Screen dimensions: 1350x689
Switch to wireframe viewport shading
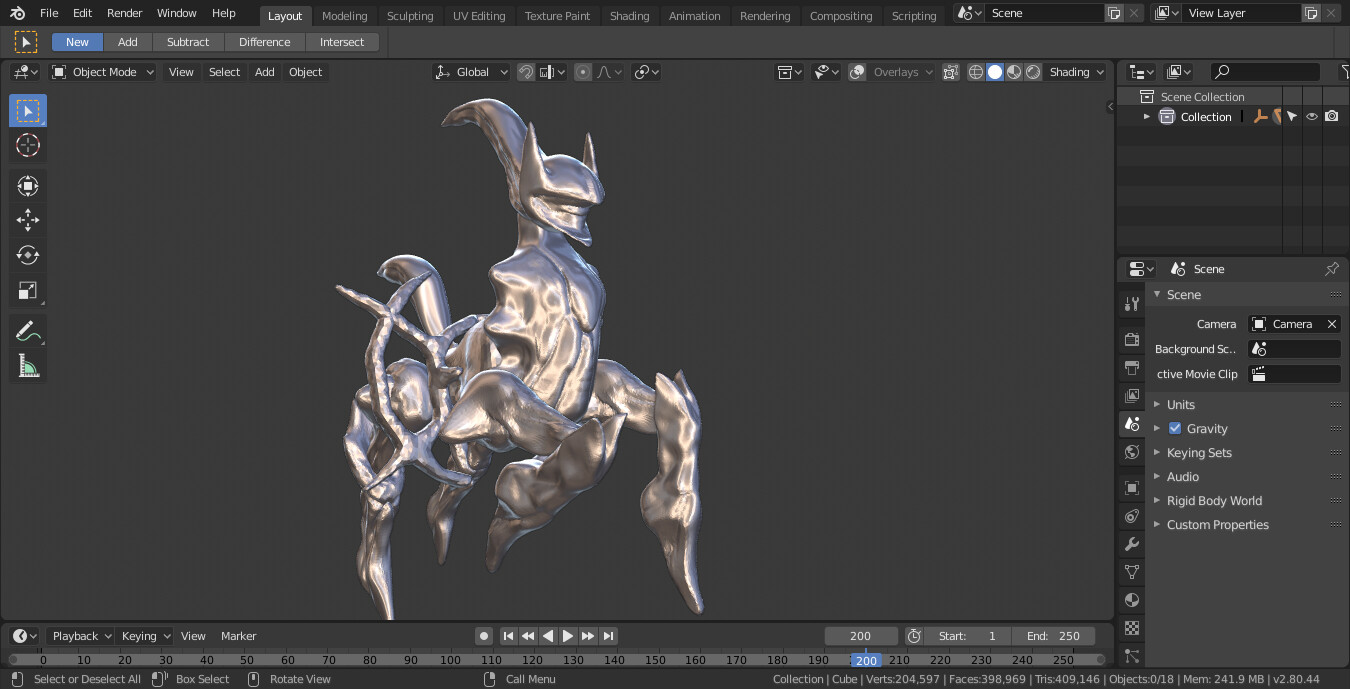coord(976,72)
